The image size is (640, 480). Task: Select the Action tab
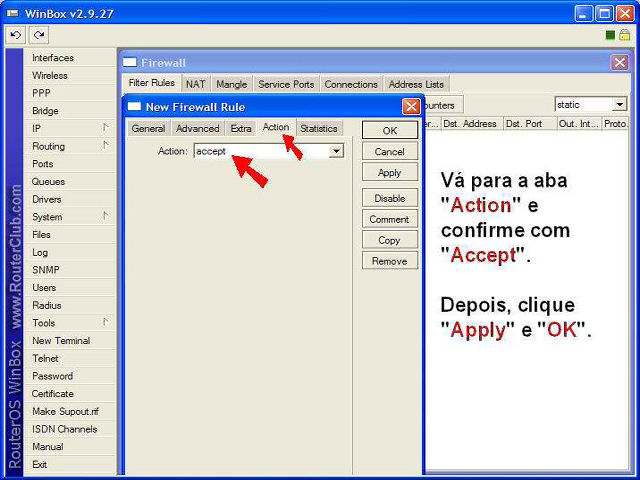tap(276, 127)
